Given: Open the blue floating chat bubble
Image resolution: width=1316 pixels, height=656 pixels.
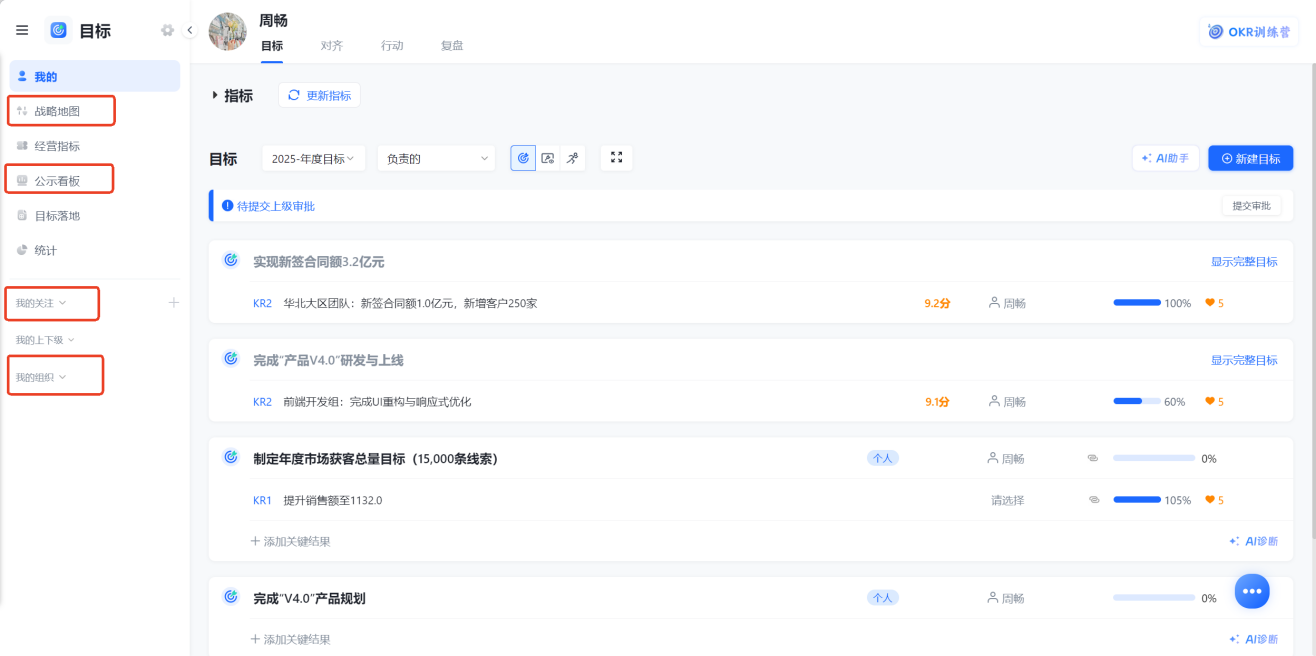Looking at the screenshot, I should (x=1252, y=591).
